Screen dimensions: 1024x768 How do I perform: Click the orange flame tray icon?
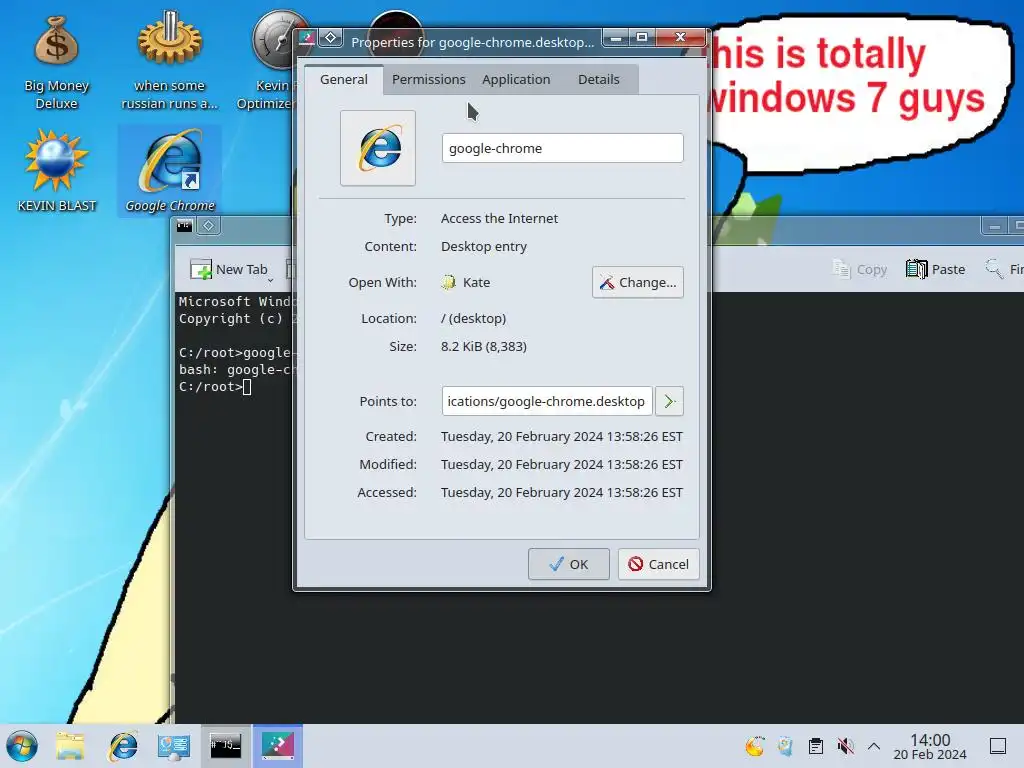pyautogui.click(x=755, y=746)
